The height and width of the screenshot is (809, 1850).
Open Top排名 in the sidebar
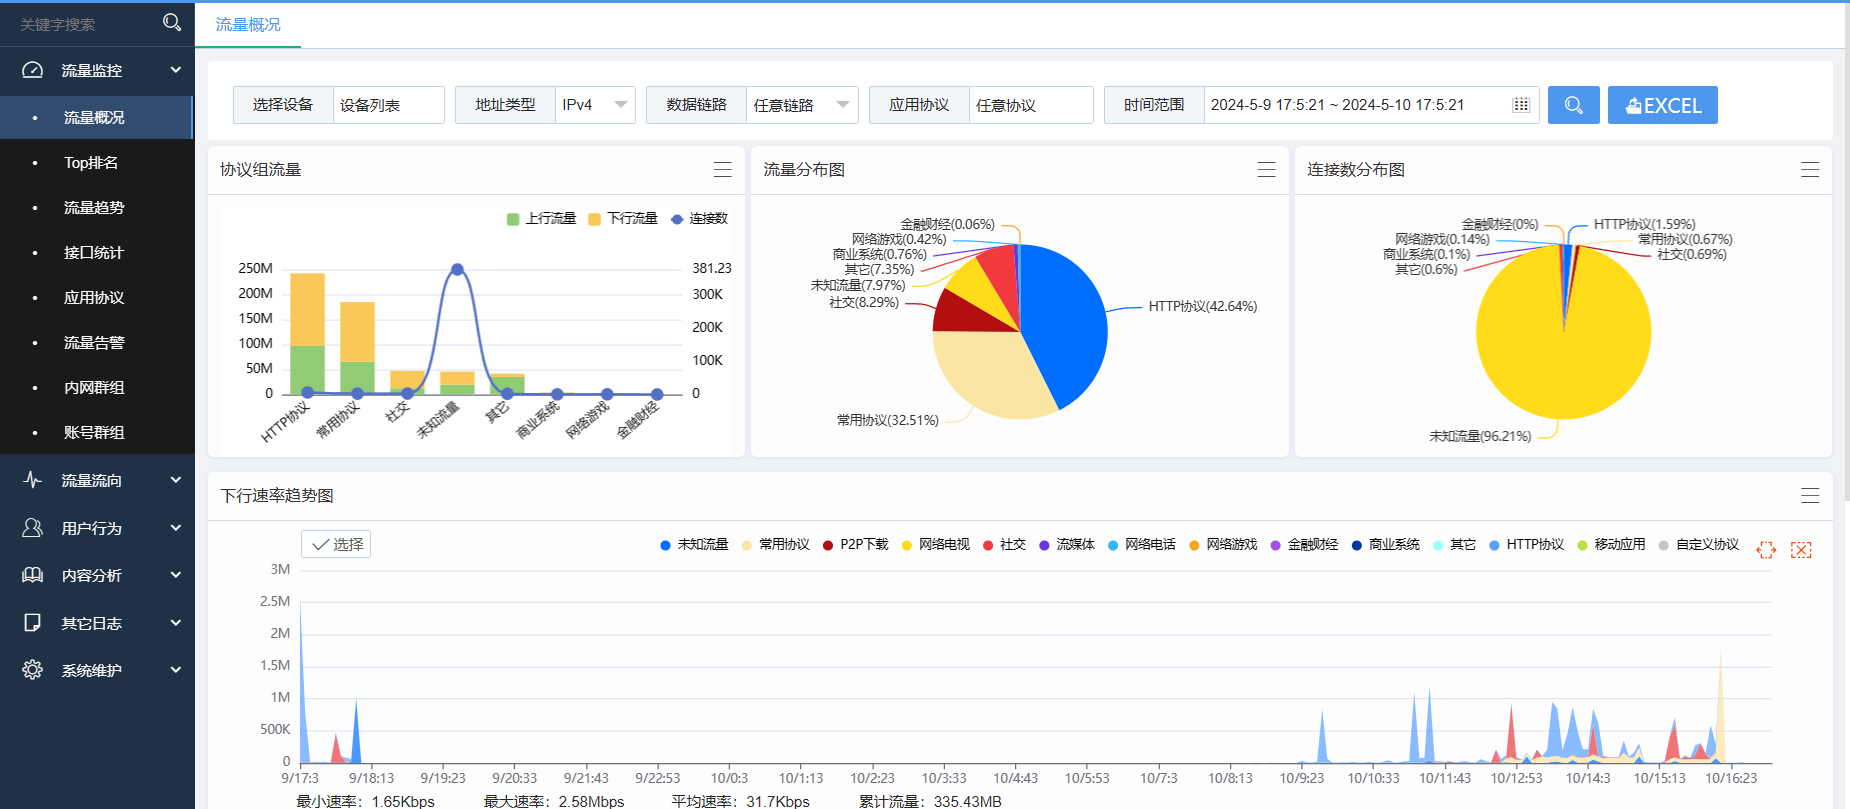97,162
